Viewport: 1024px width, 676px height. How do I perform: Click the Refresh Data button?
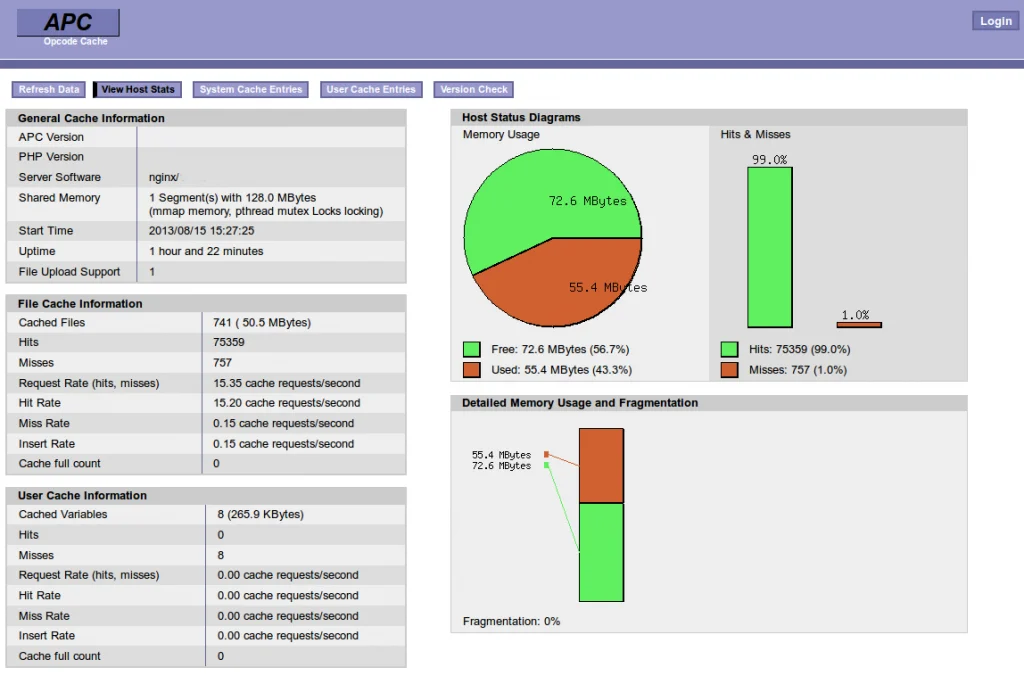click(49, 90)
